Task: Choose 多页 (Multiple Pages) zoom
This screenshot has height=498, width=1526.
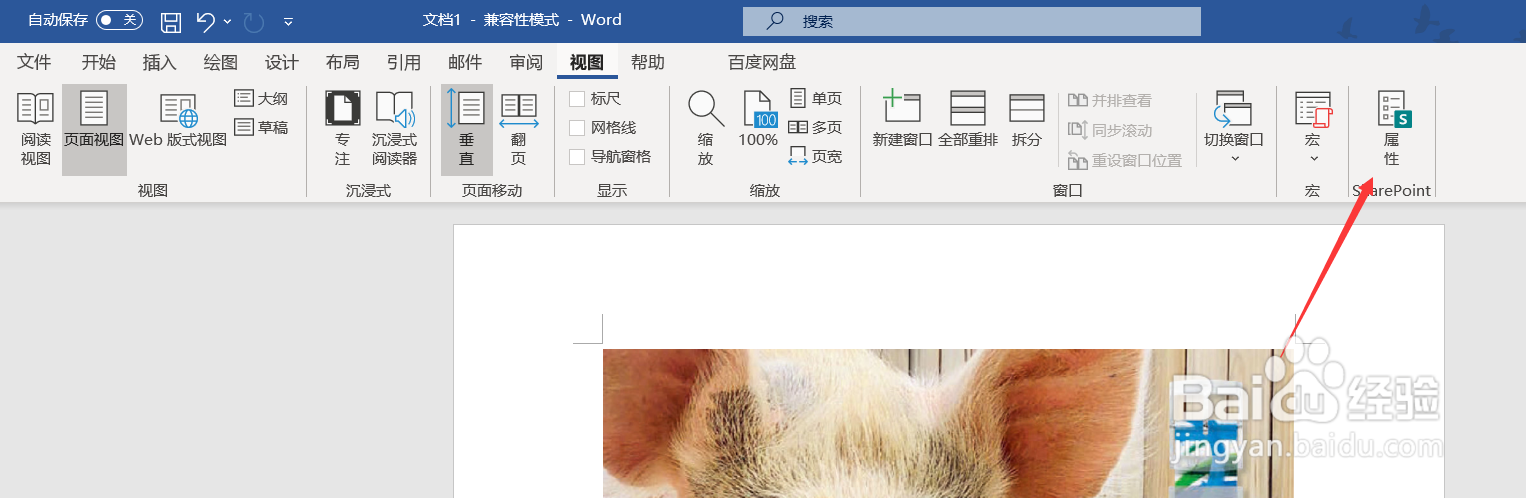Action: [816, 127]
